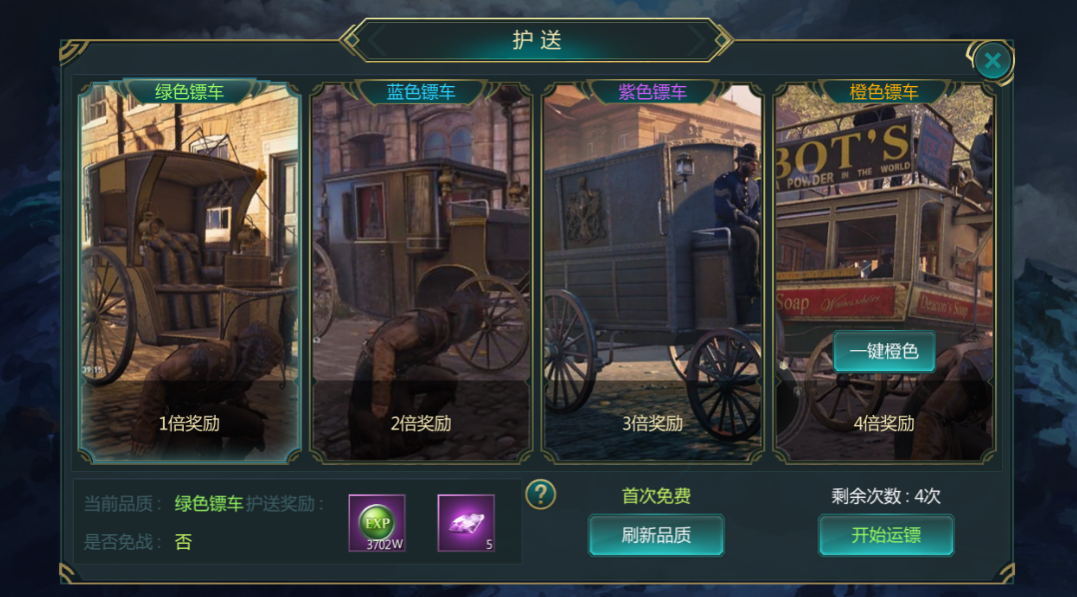Click the 蓝色镖车 title label
The image size is (1077, 597).
point(421,92)
